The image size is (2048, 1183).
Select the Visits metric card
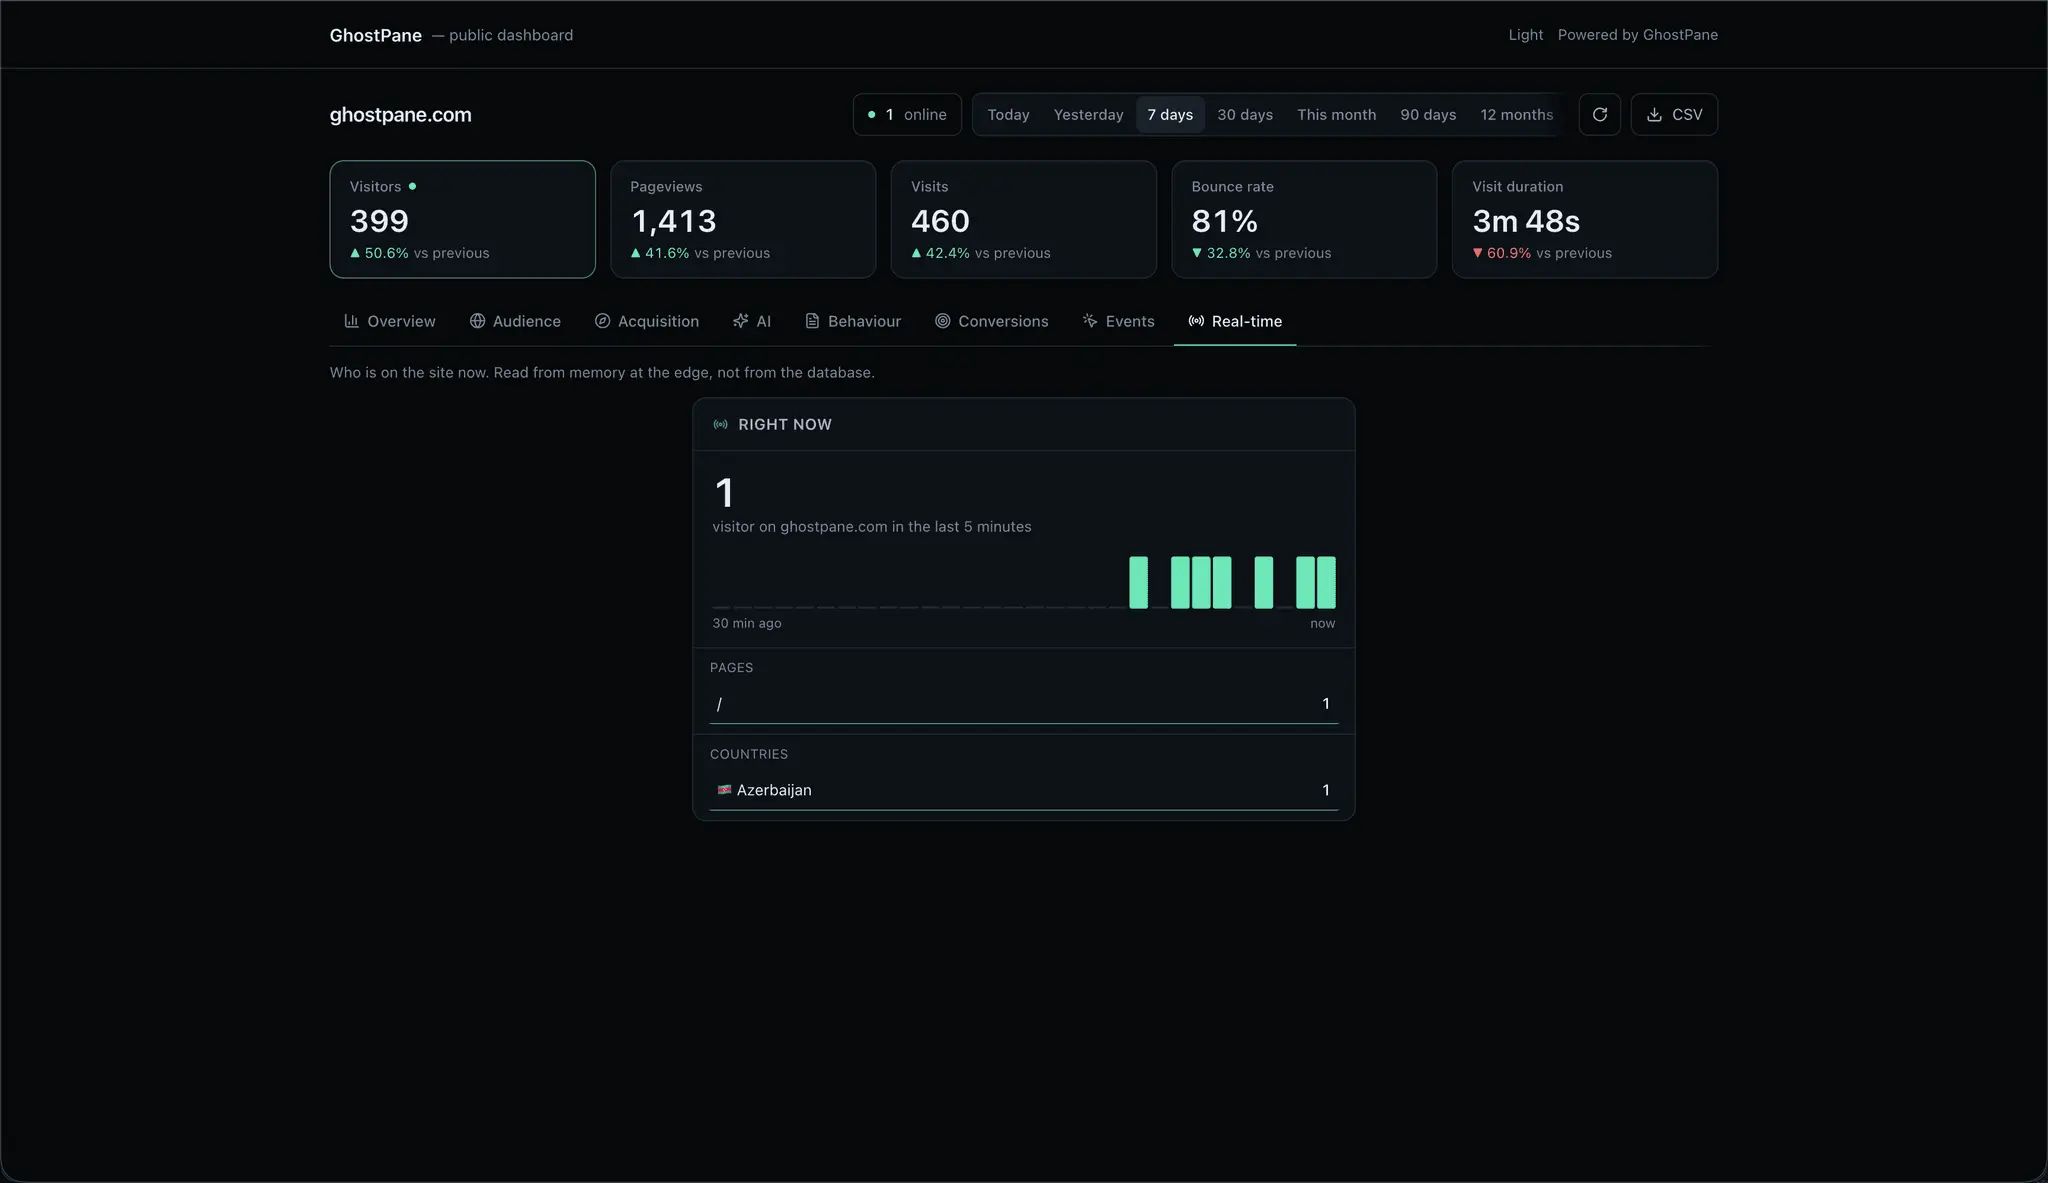click(1023, 219)
